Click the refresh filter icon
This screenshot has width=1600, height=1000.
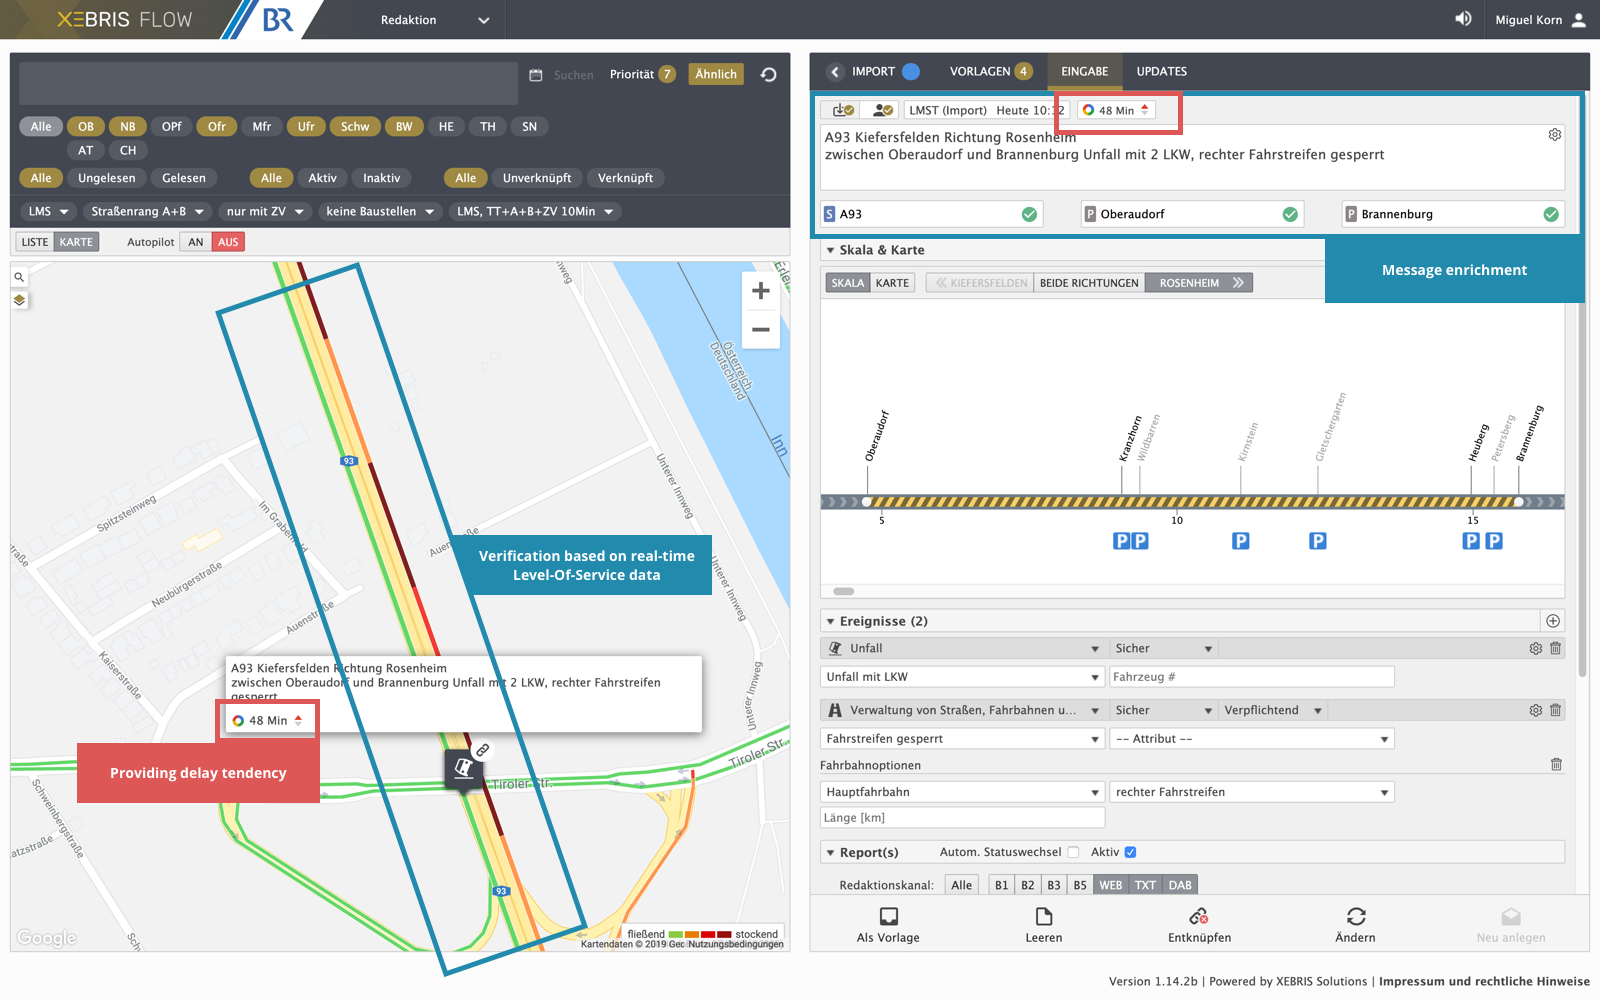(768, 75)
